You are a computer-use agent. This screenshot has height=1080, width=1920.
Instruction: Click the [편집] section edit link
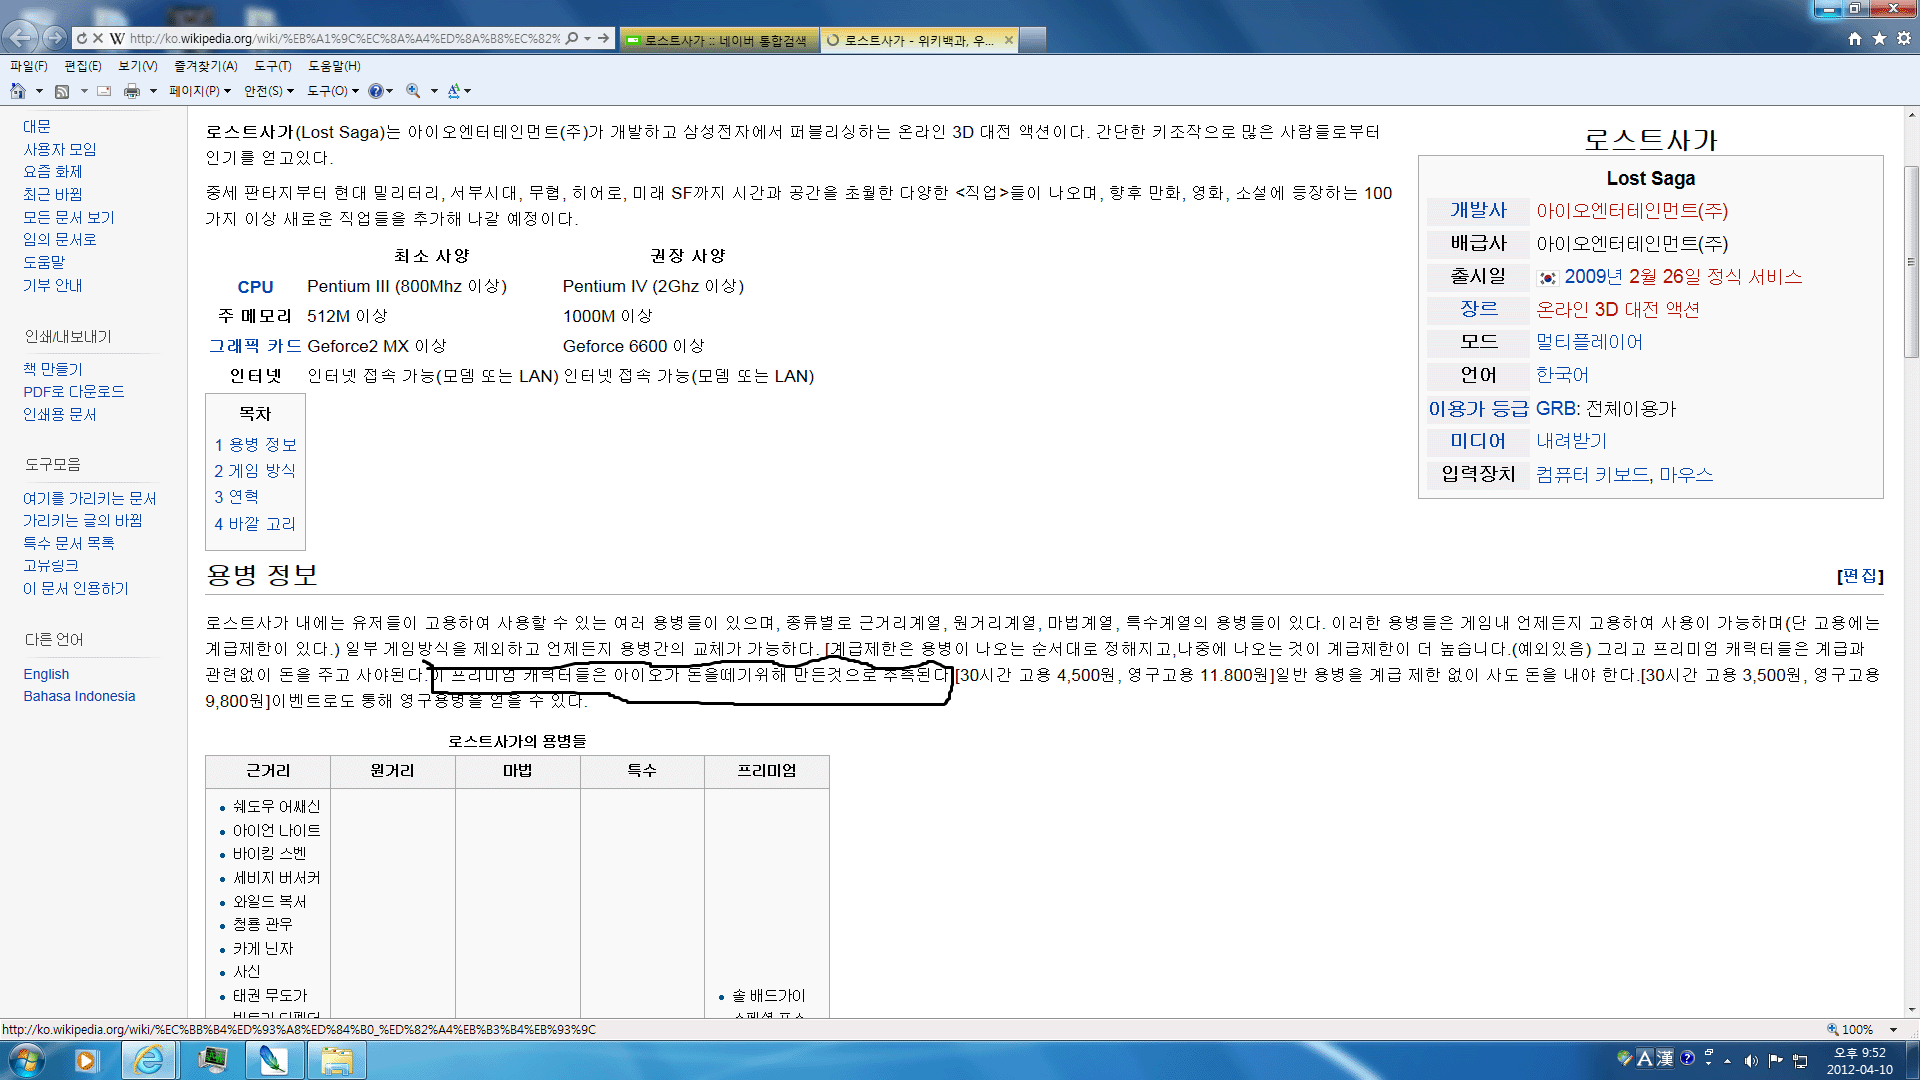(x=1860, y=576)
